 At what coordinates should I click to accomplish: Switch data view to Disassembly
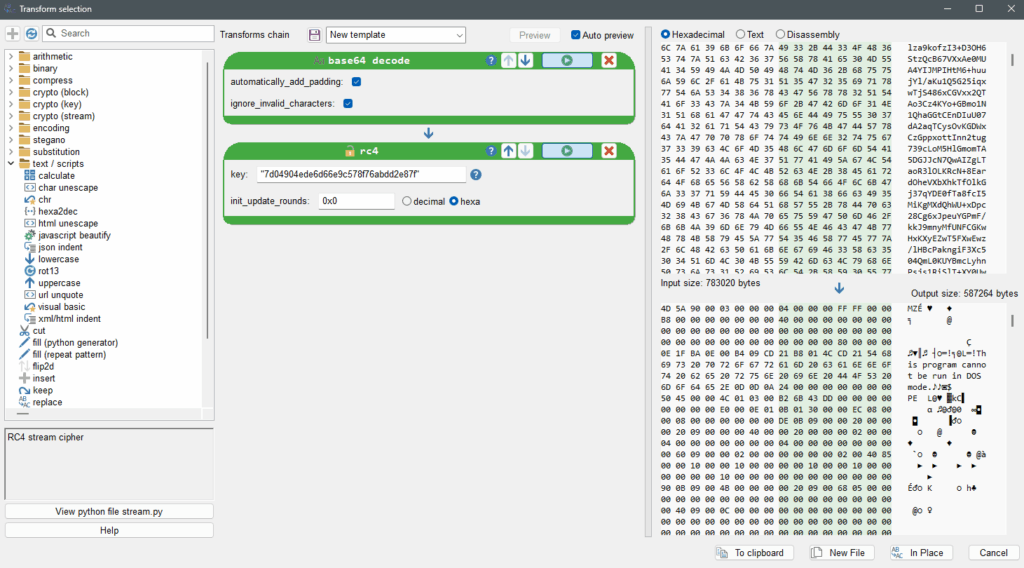click(x=780, y=34)
